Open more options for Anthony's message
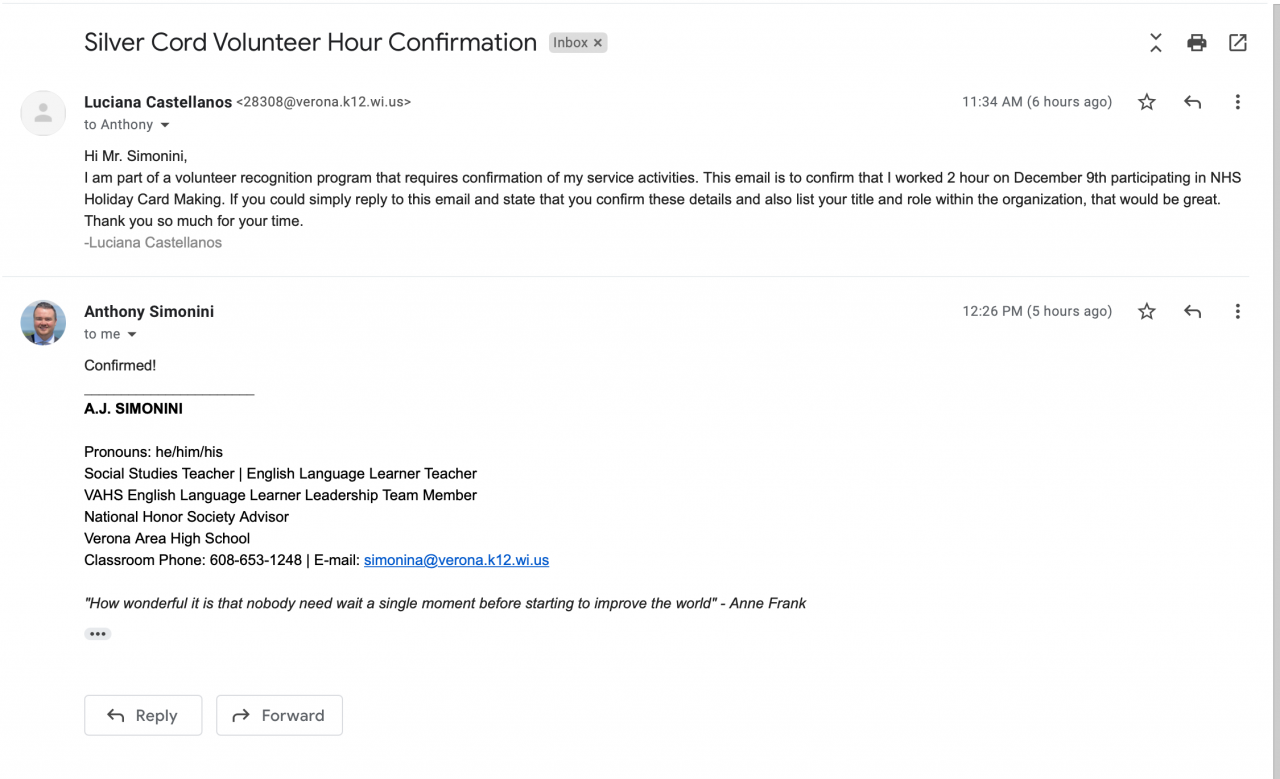1280x779 pixels. point(1237,312)
